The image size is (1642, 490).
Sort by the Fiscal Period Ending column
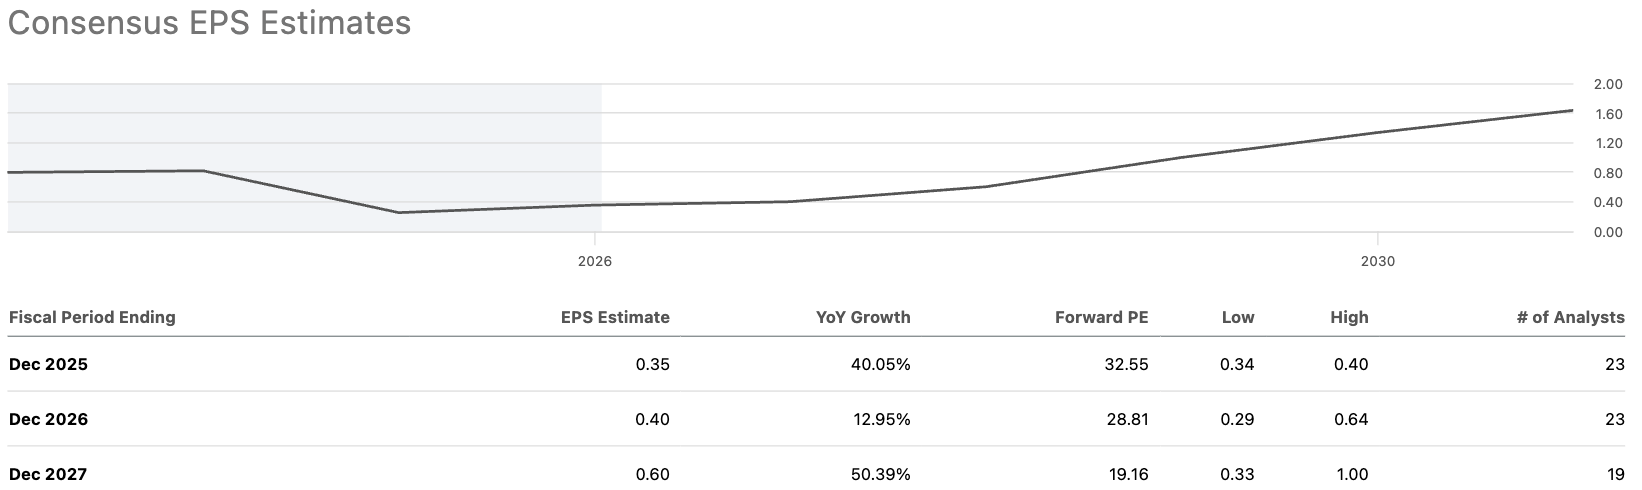tap(92, 317)
